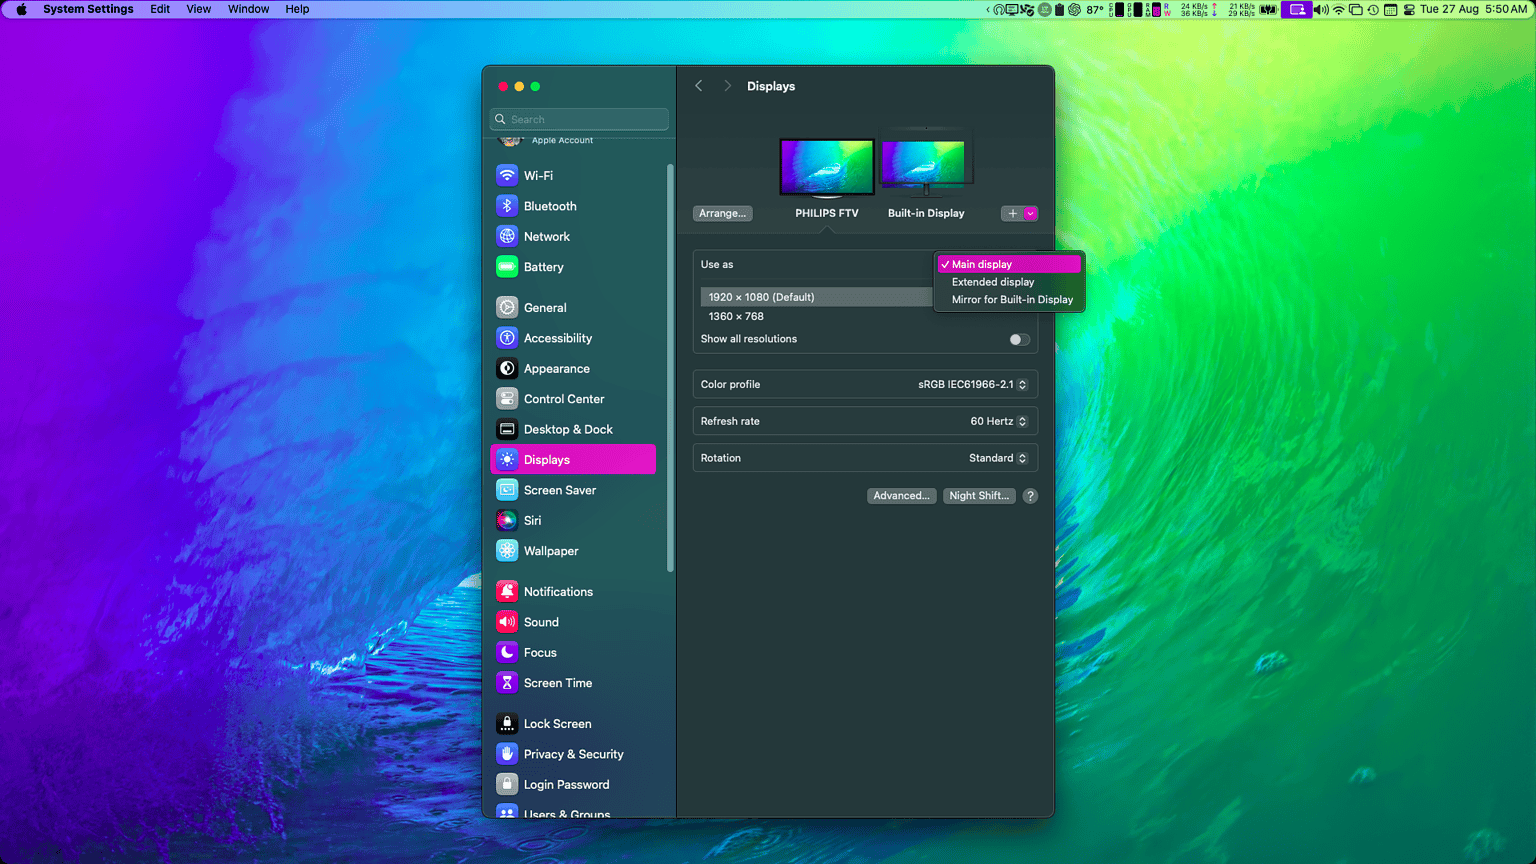
Task: Open Screen Saver settings
Action: [560, 490]
